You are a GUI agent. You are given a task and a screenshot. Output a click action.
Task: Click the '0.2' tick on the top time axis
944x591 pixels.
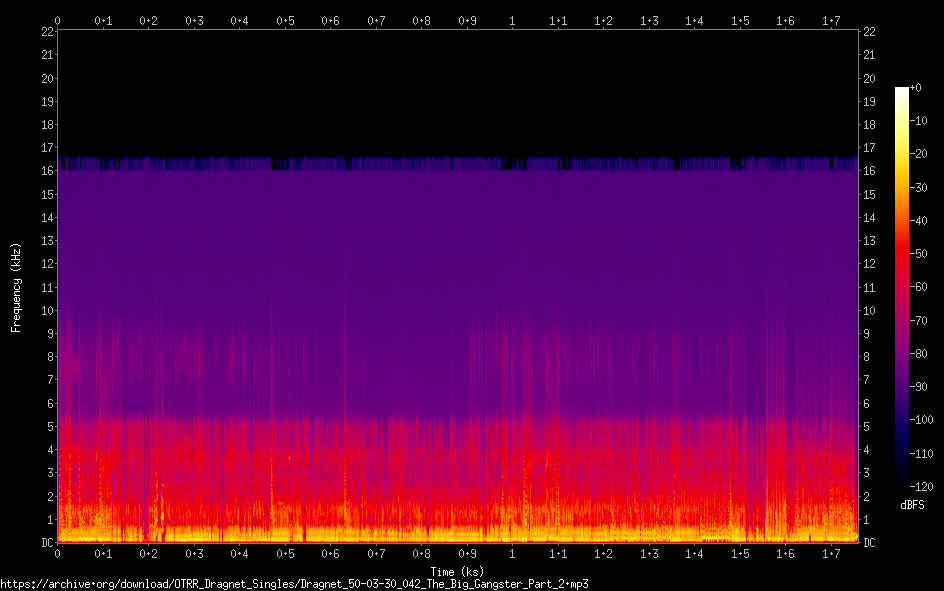[148, 20]
